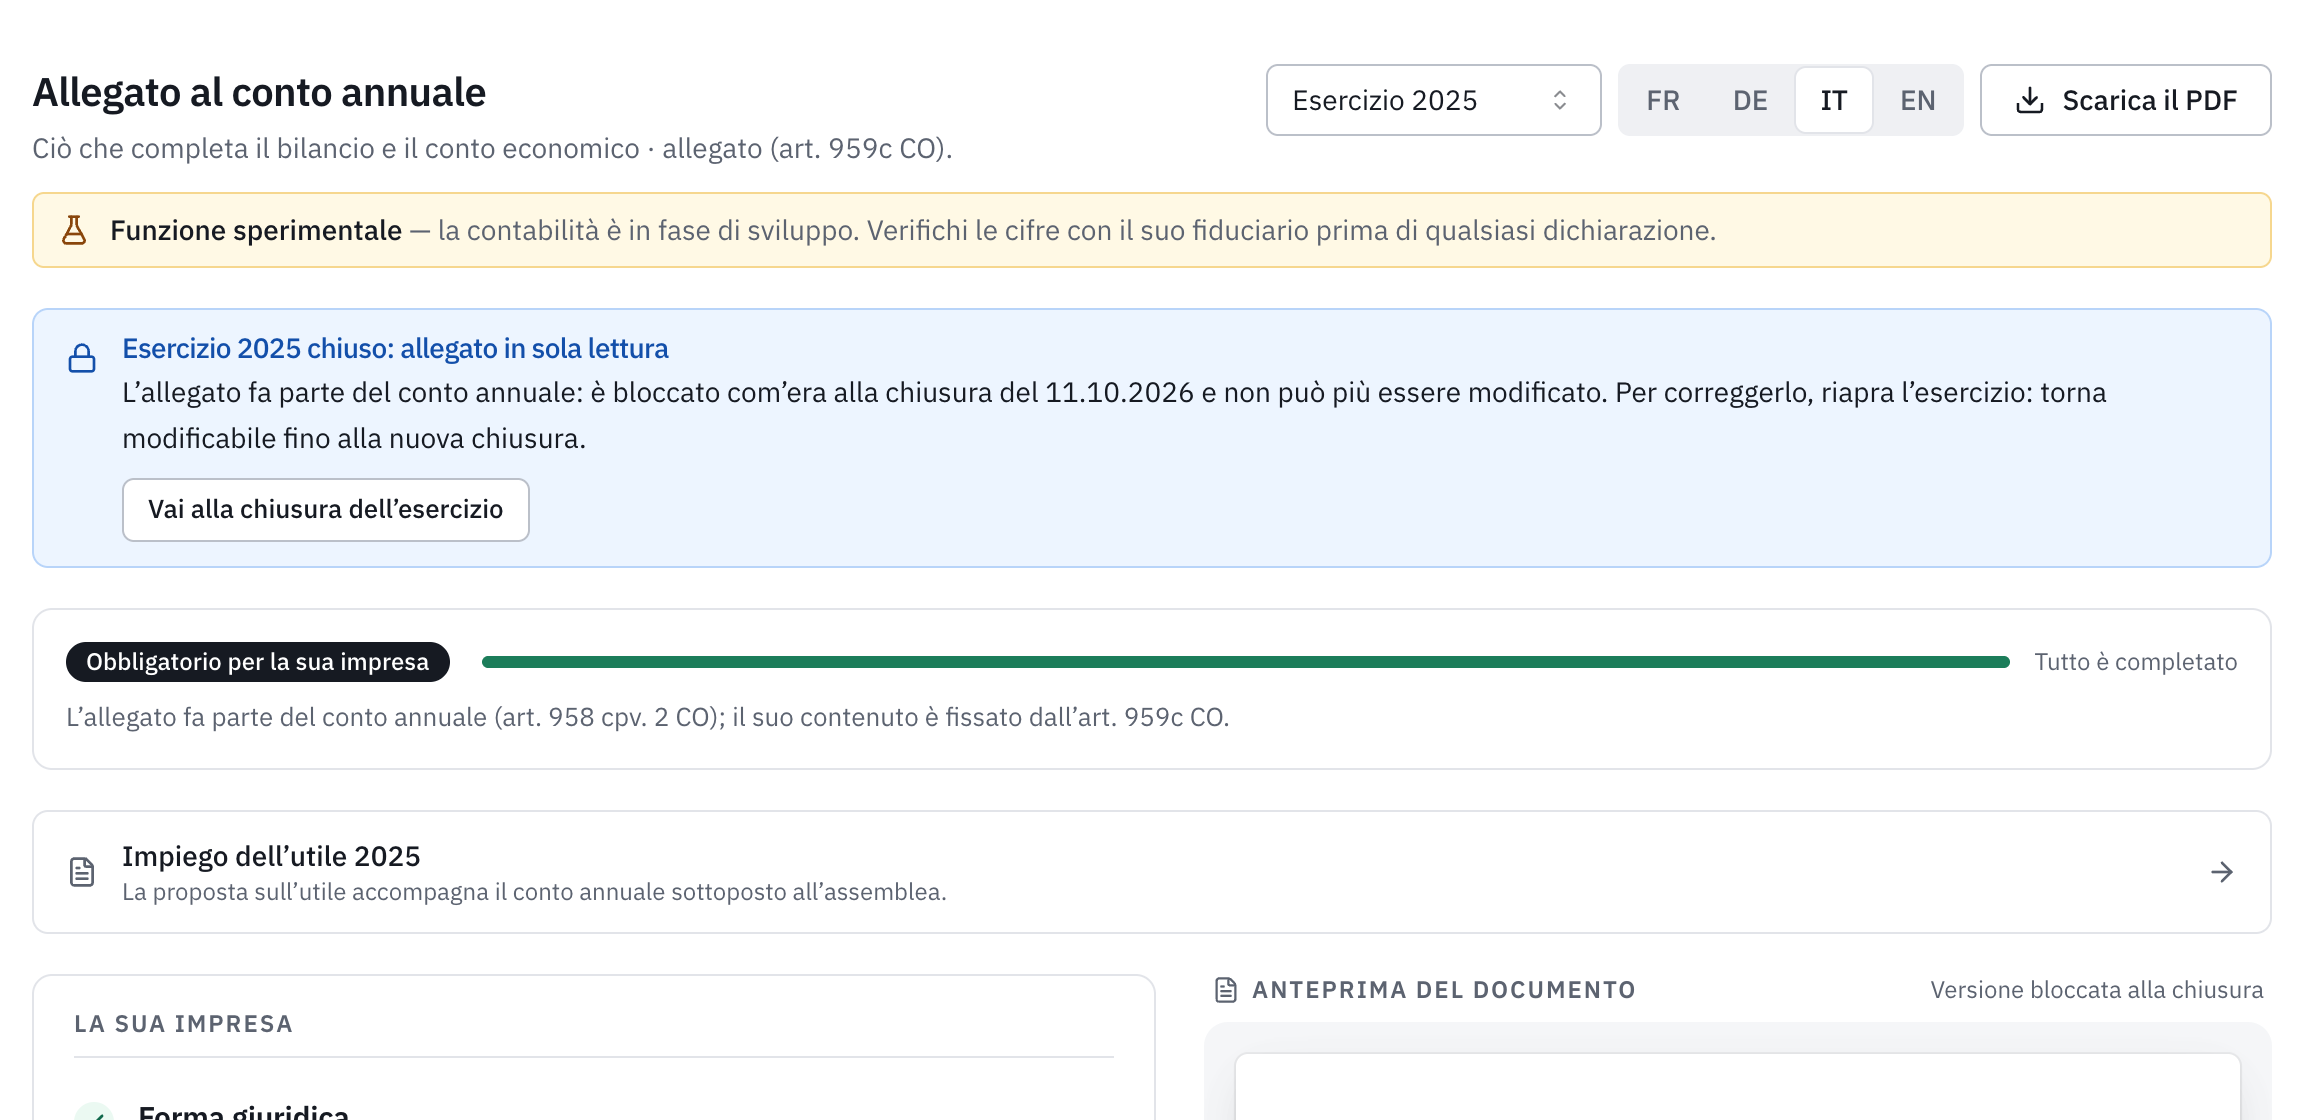2304x1120 pixels.
Task: Click the Esercizio 2025 chiuso heading
Action: 395,348
